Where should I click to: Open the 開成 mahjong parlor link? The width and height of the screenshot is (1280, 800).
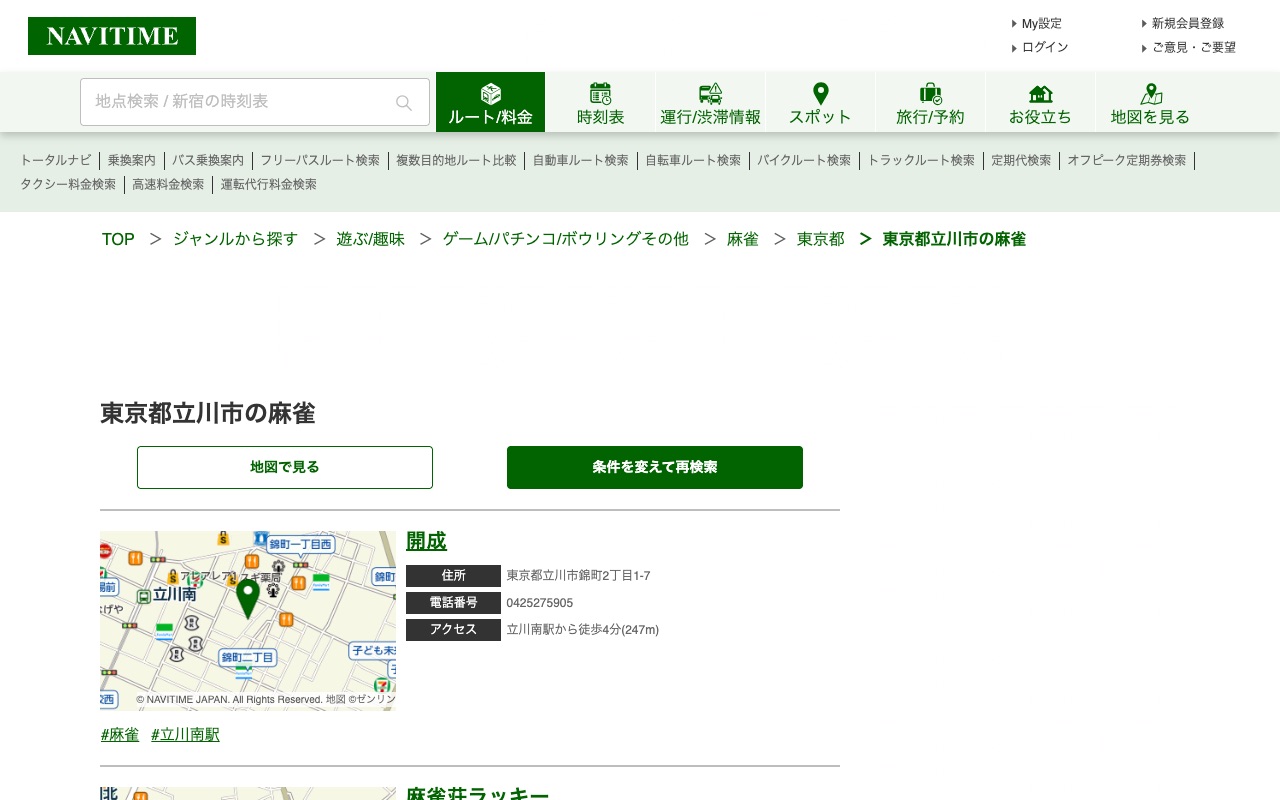(426, 541)
